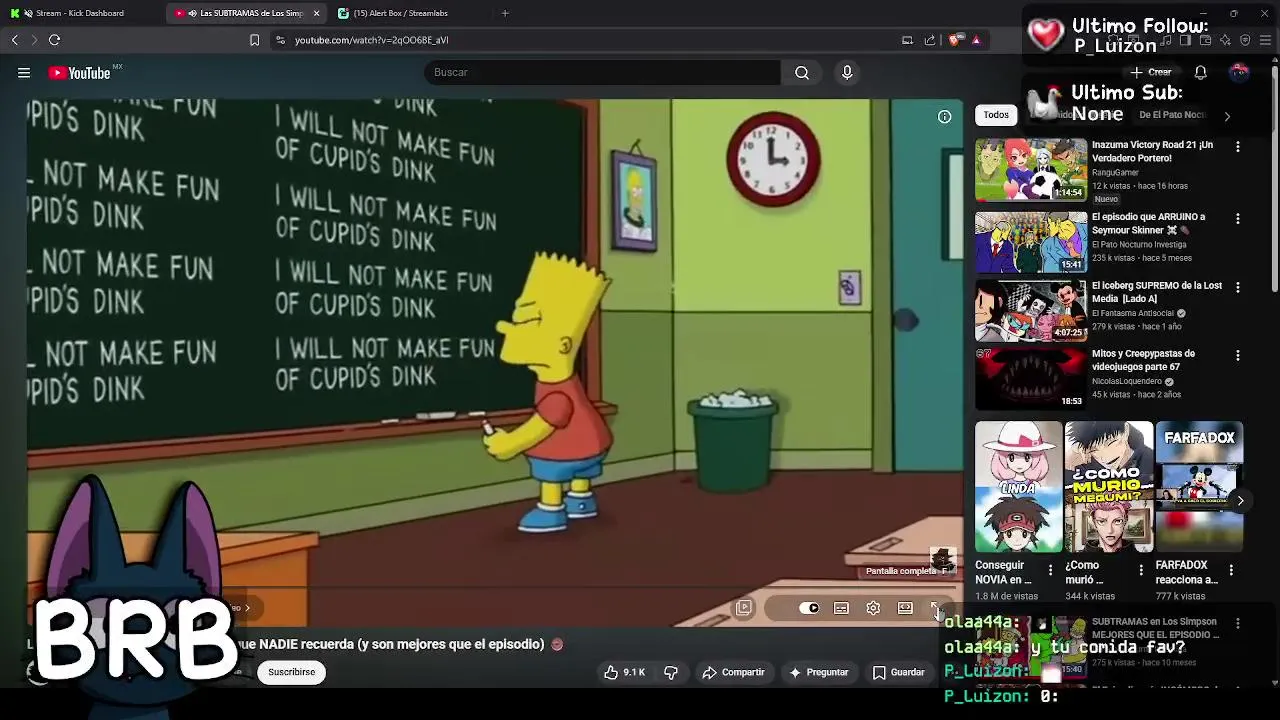Viewport: 1280px width, 720px height.
Task: Open options for Inazuma Victory Road video
Action: (x=1238, y=147)
